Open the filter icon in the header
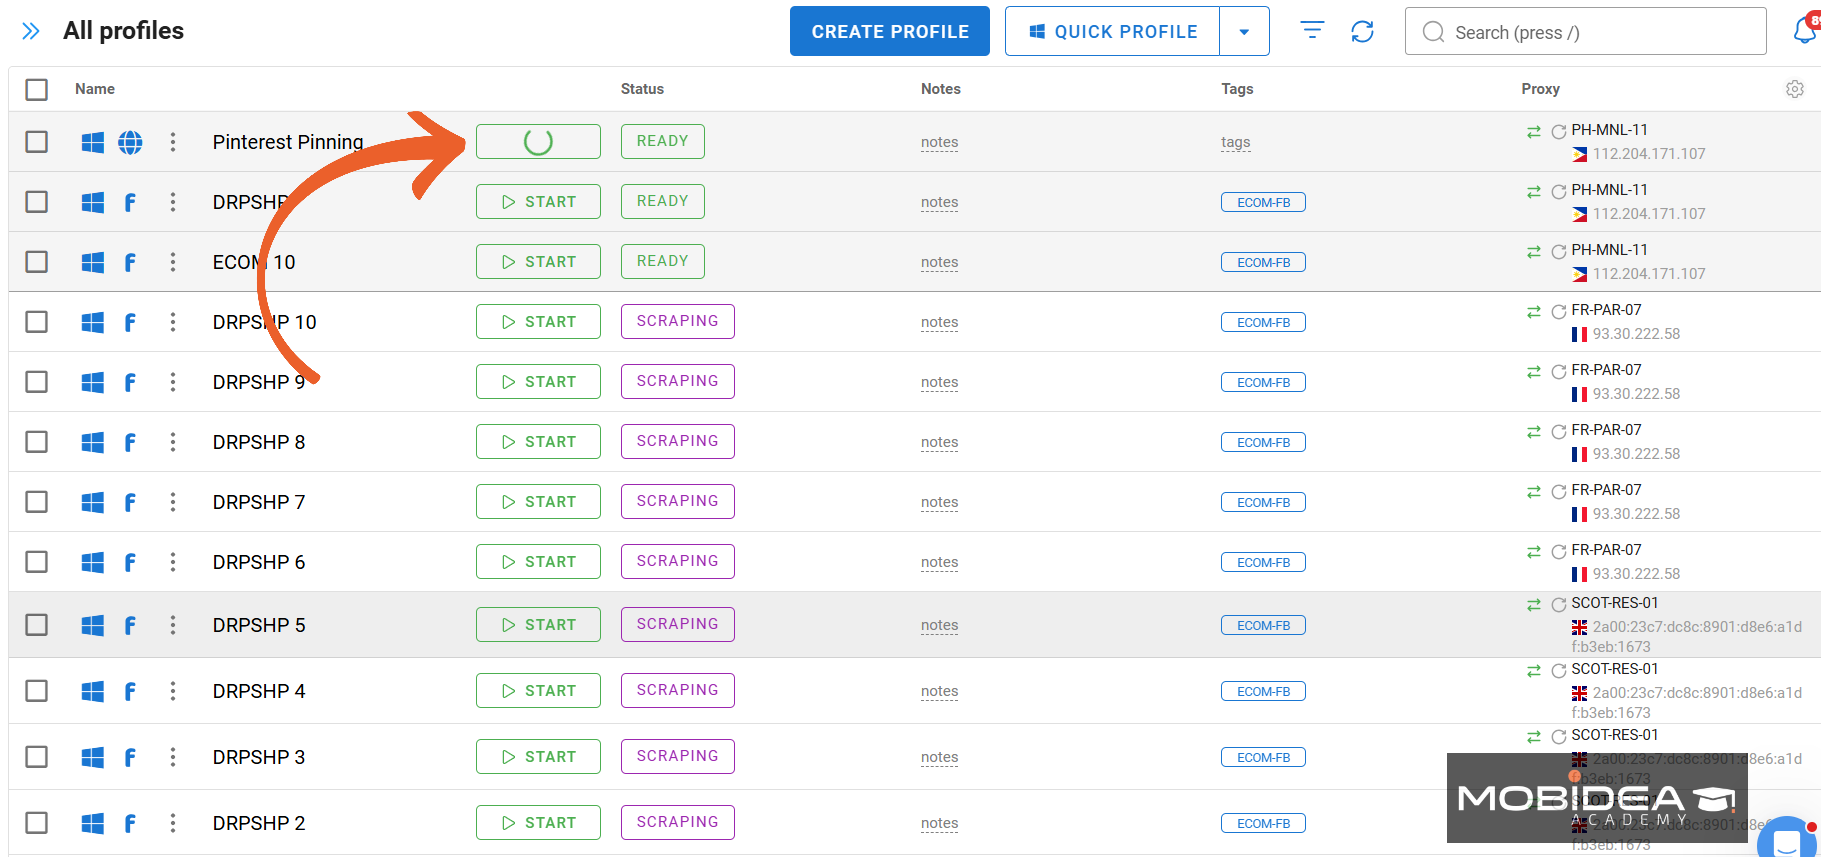Viewport: 1821px width, 857px height. point(1312,31)
